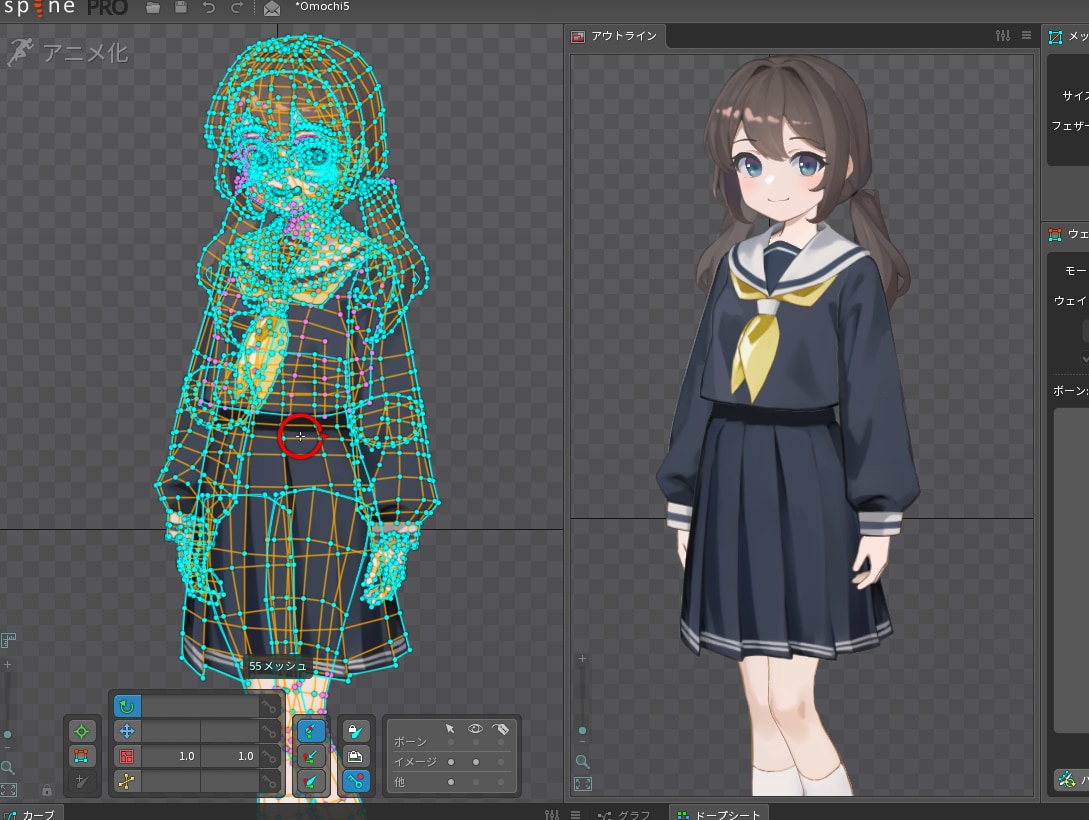1089x820 pixels.
Task: Toggle the アニメ化 animate mode button
Action: pos(68,53)
